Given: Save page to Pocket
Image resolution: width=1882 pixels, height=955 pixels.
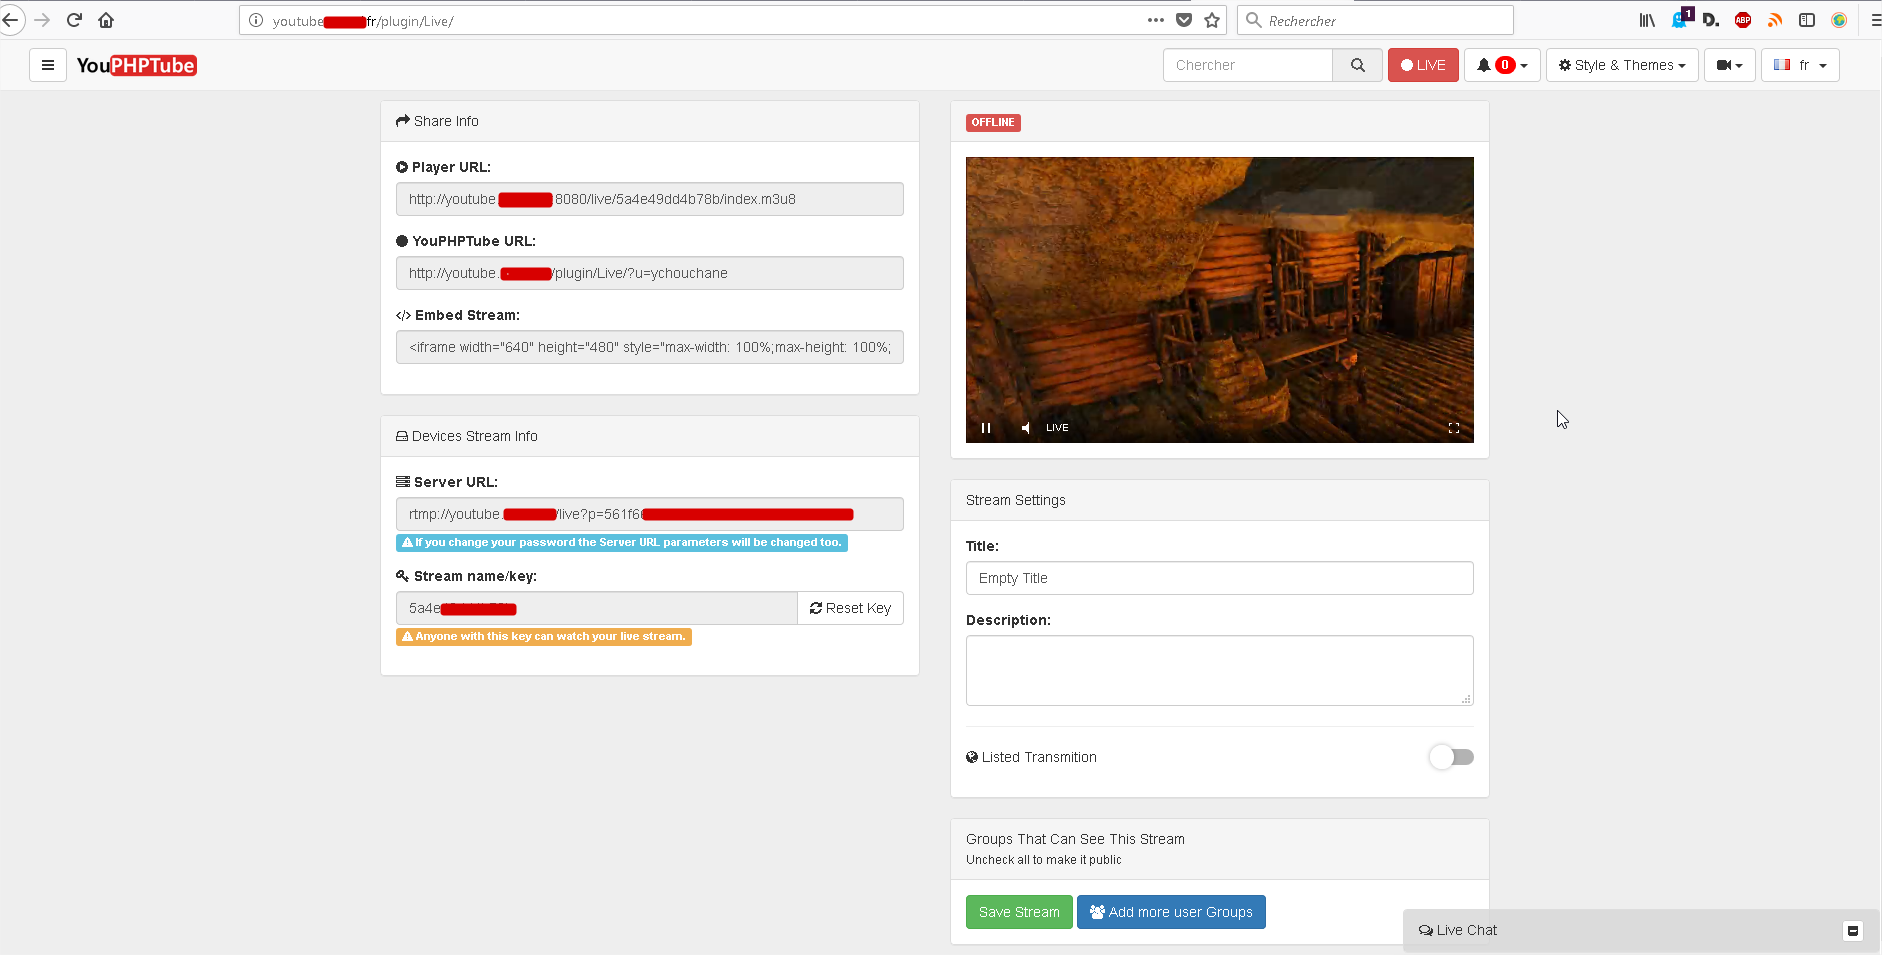Looking at the screenshot, I should (x=1184, y=20).
